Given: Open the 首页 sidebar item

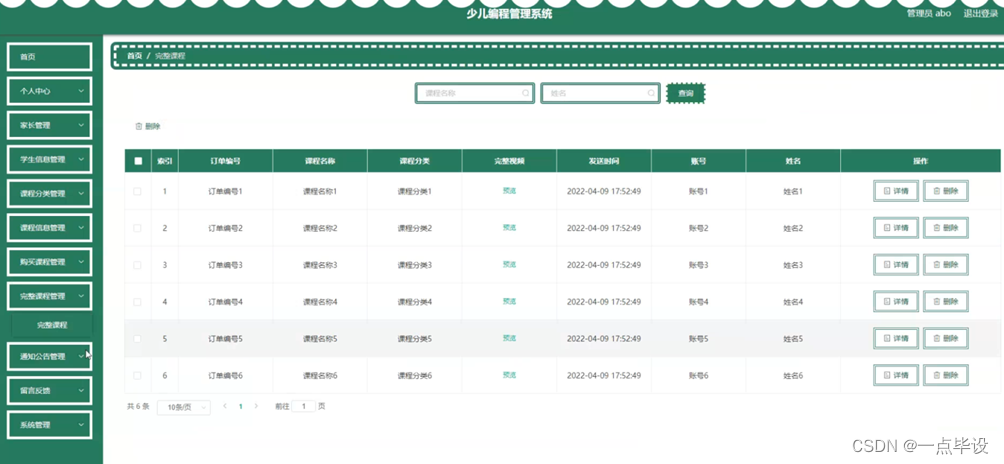Looking at the screenshot, I should (49, 57).
